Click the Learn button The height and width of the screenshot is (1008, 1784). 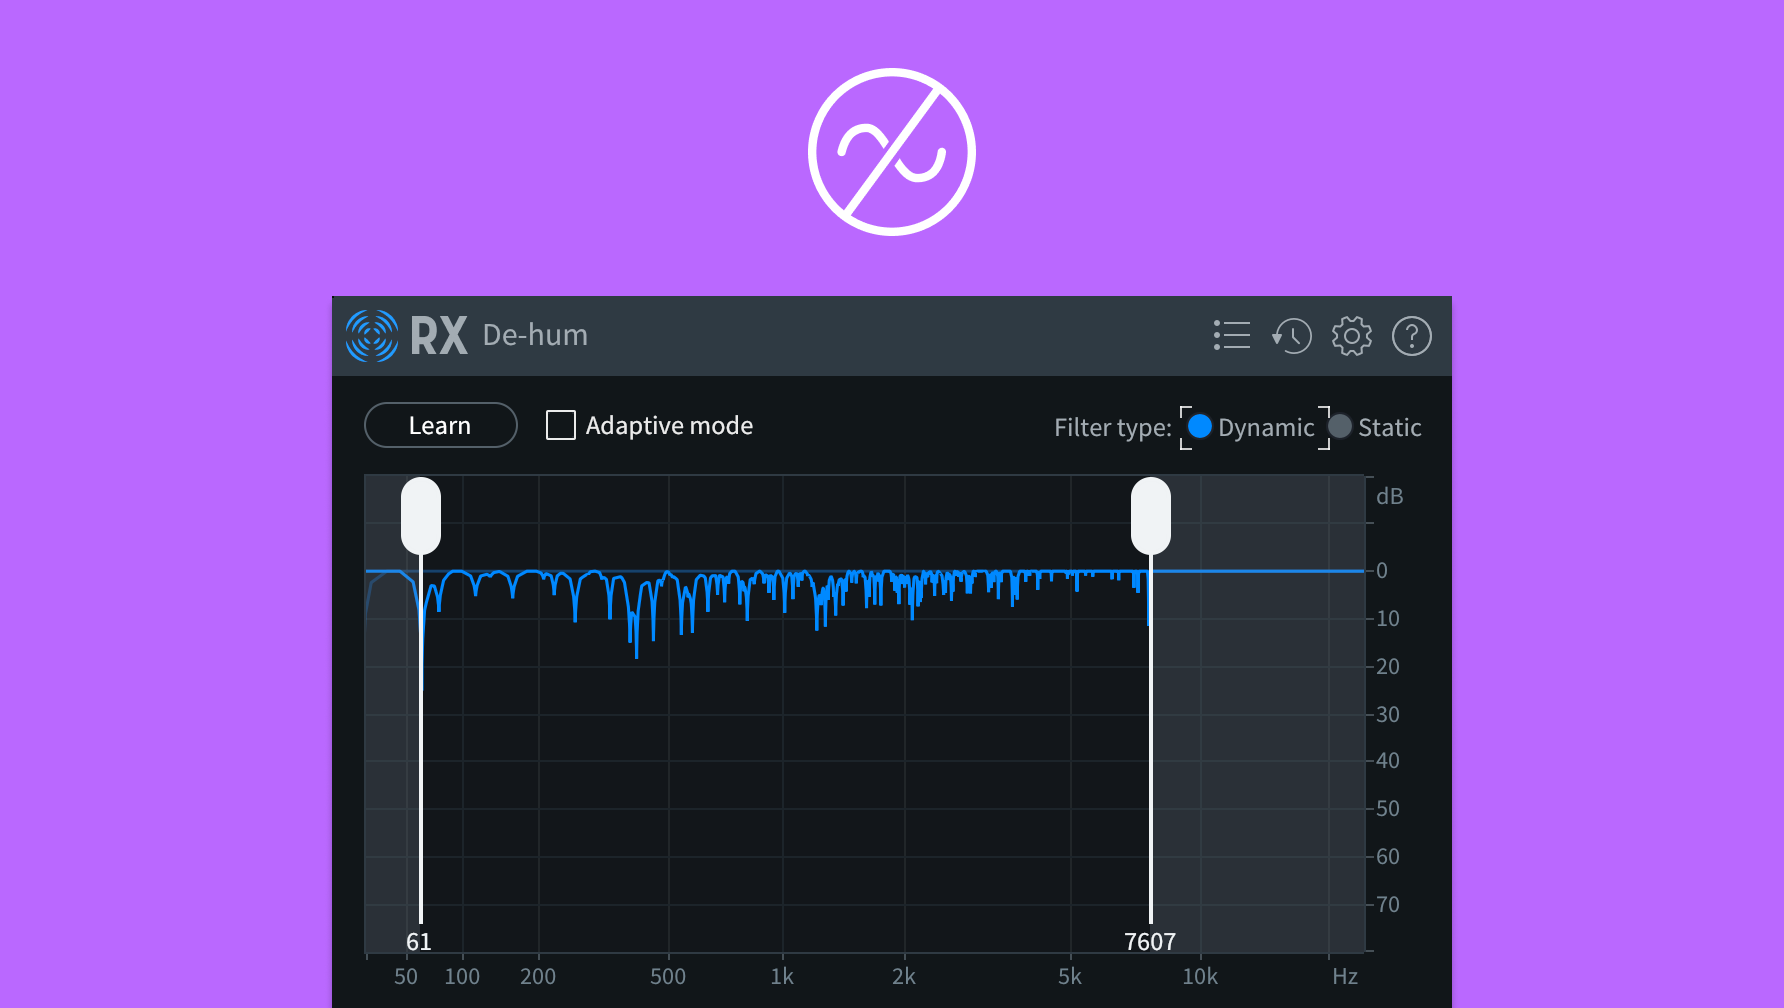pos(441,425)
